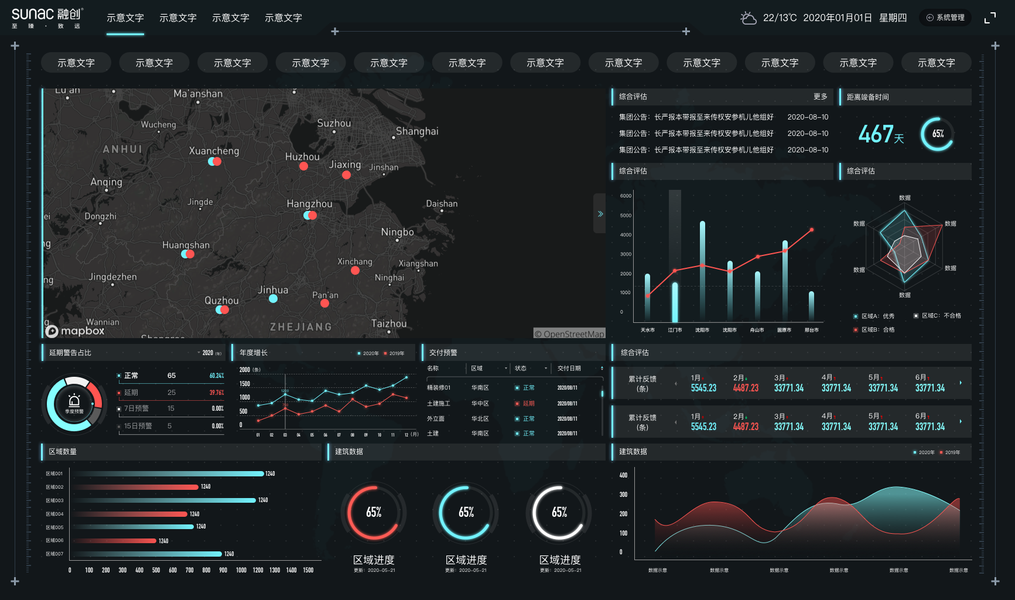Click the red map marker at Jiaxing
This screenshot has height=600, width=1015.
point(346,175)
